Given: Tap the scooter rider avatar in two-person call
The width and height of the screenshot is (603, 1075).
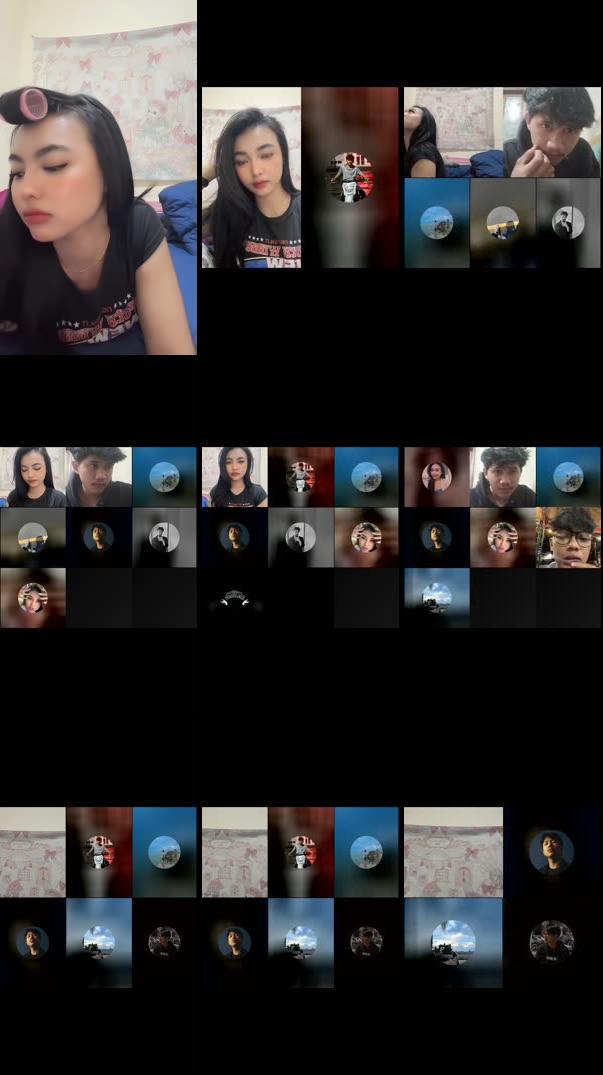Looking at the screenshot, I should pyautogui.click(x=350, y=178).
